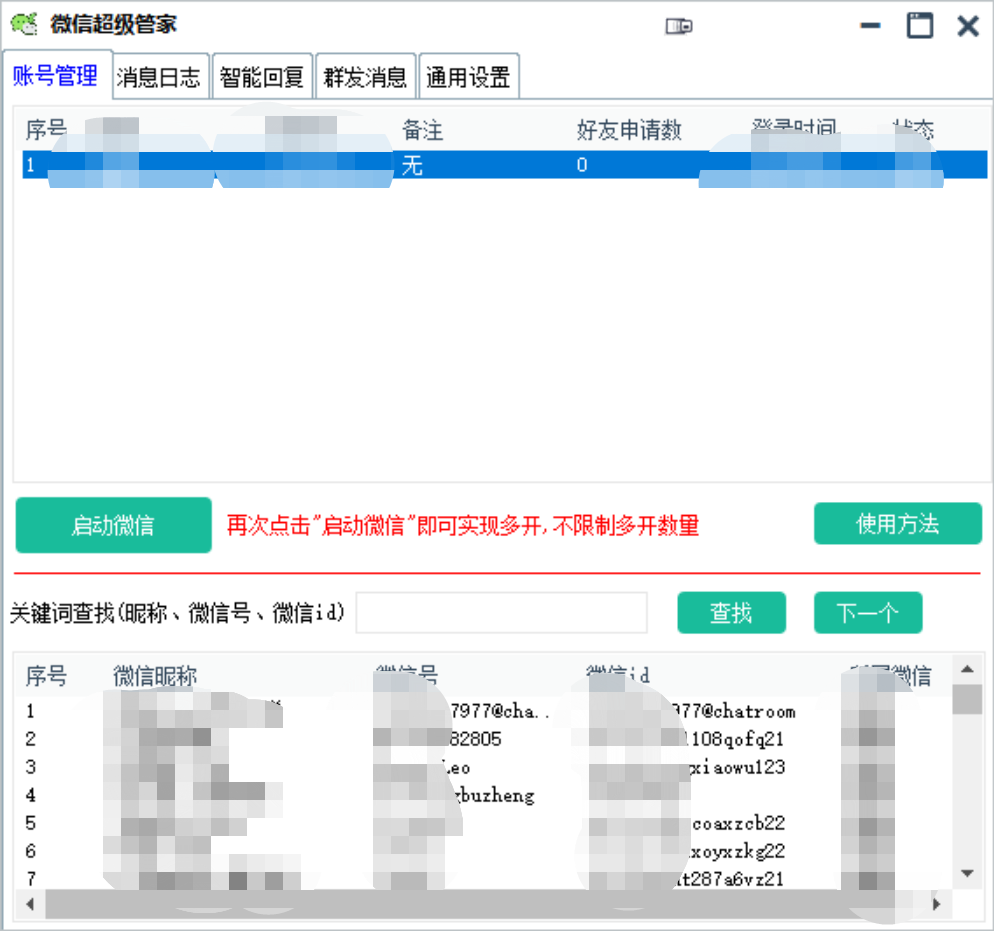Click the 好友申请数 column header

(629, 131)
